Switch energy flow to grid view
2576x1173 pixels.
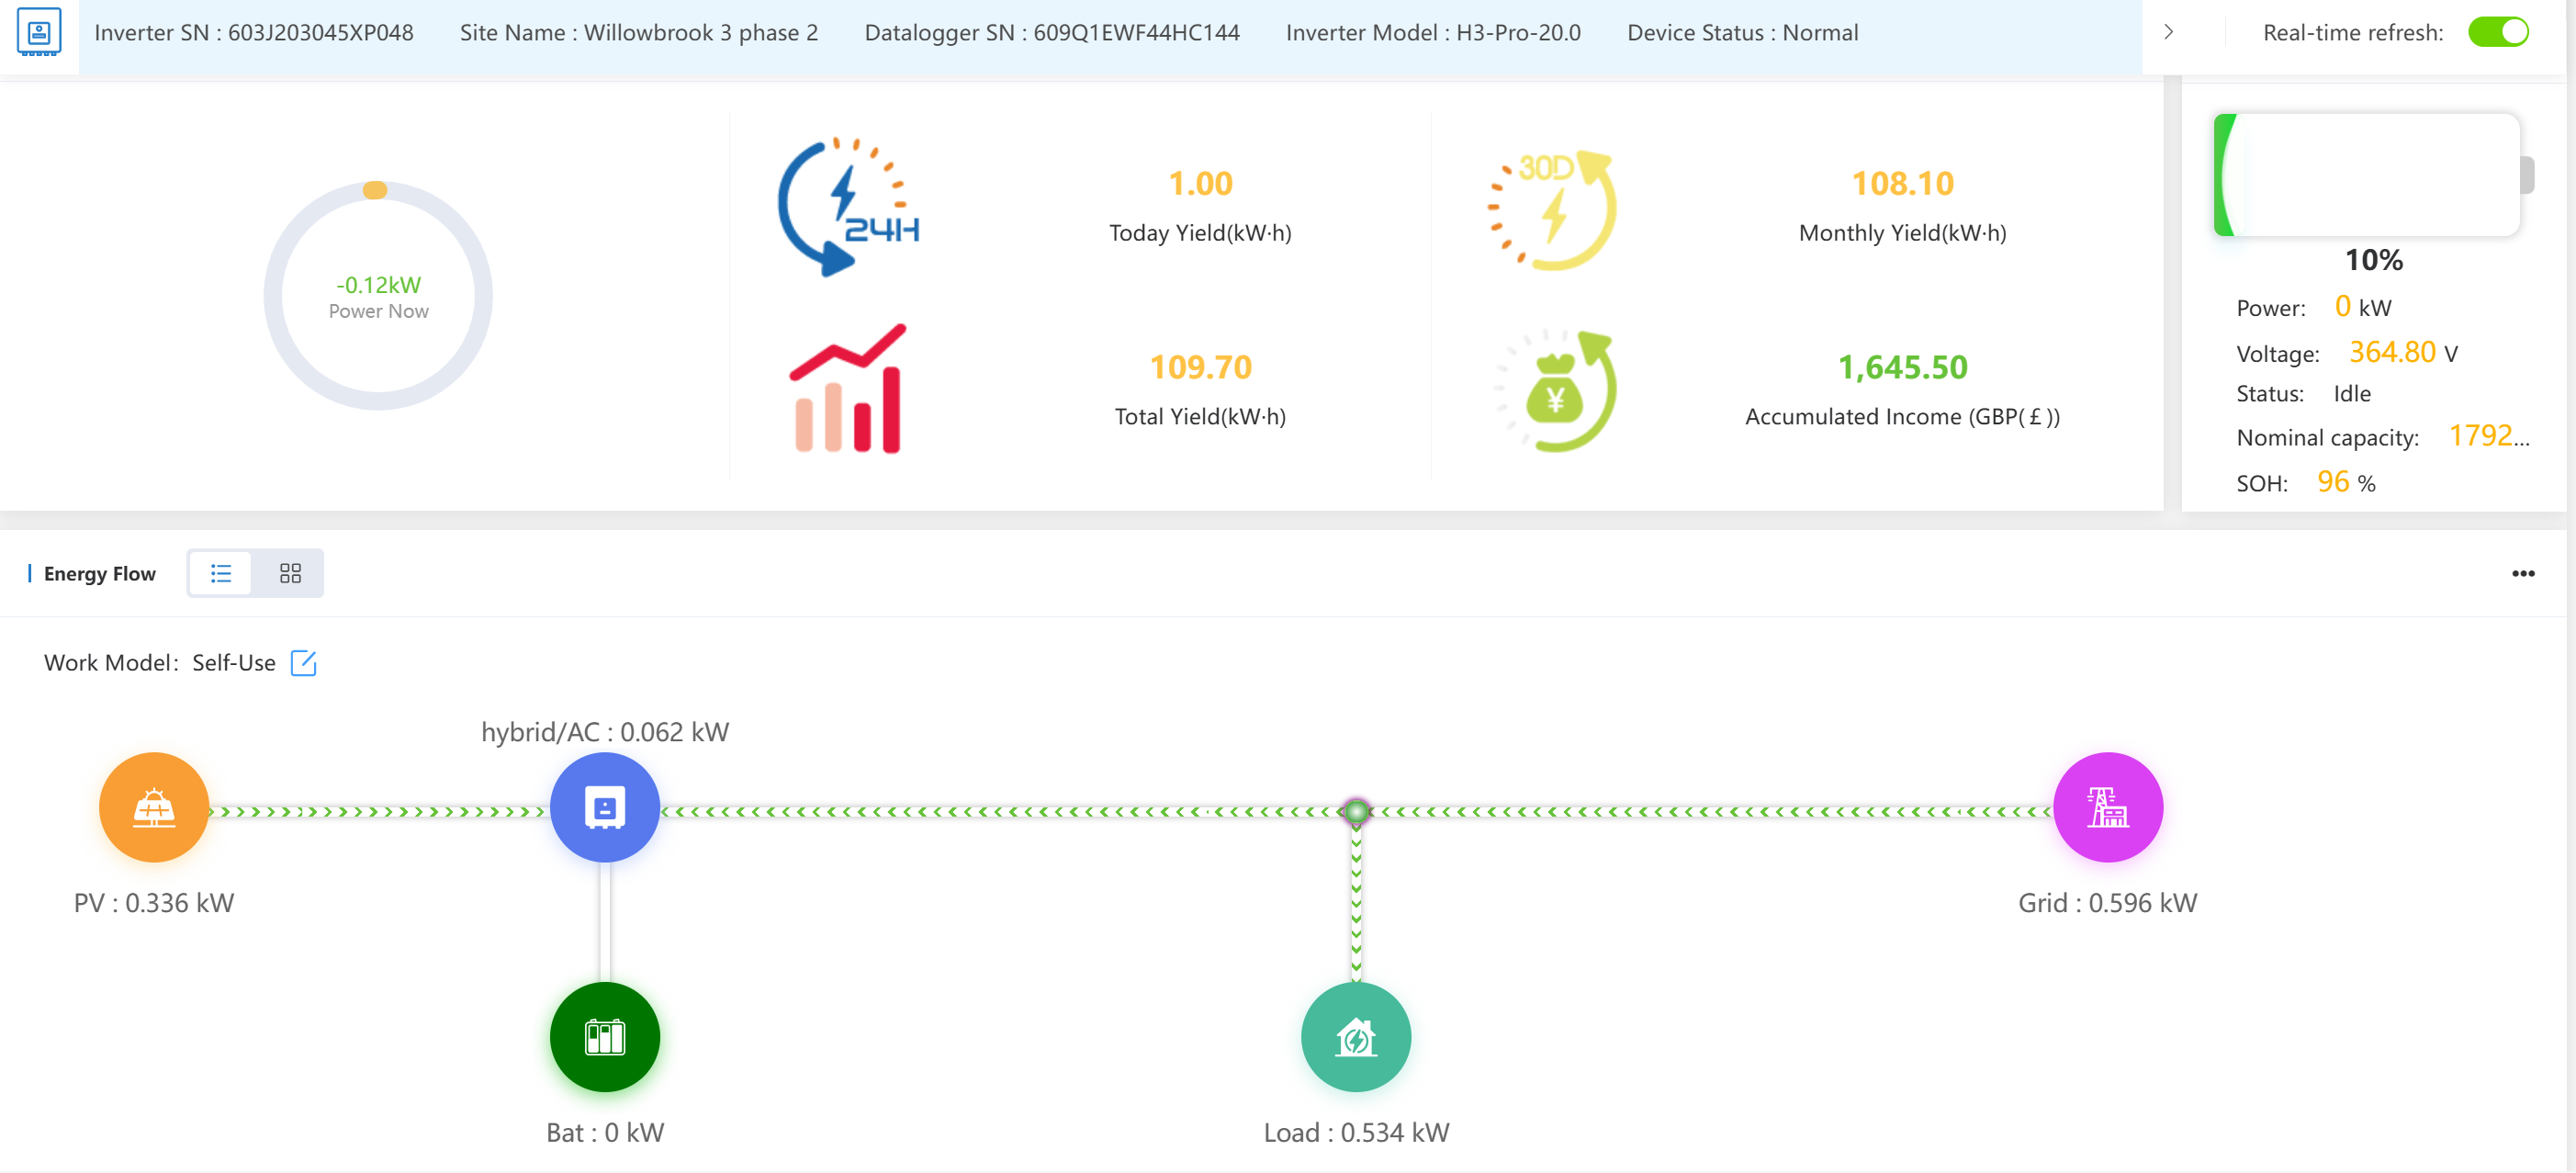tap(290, 573)
